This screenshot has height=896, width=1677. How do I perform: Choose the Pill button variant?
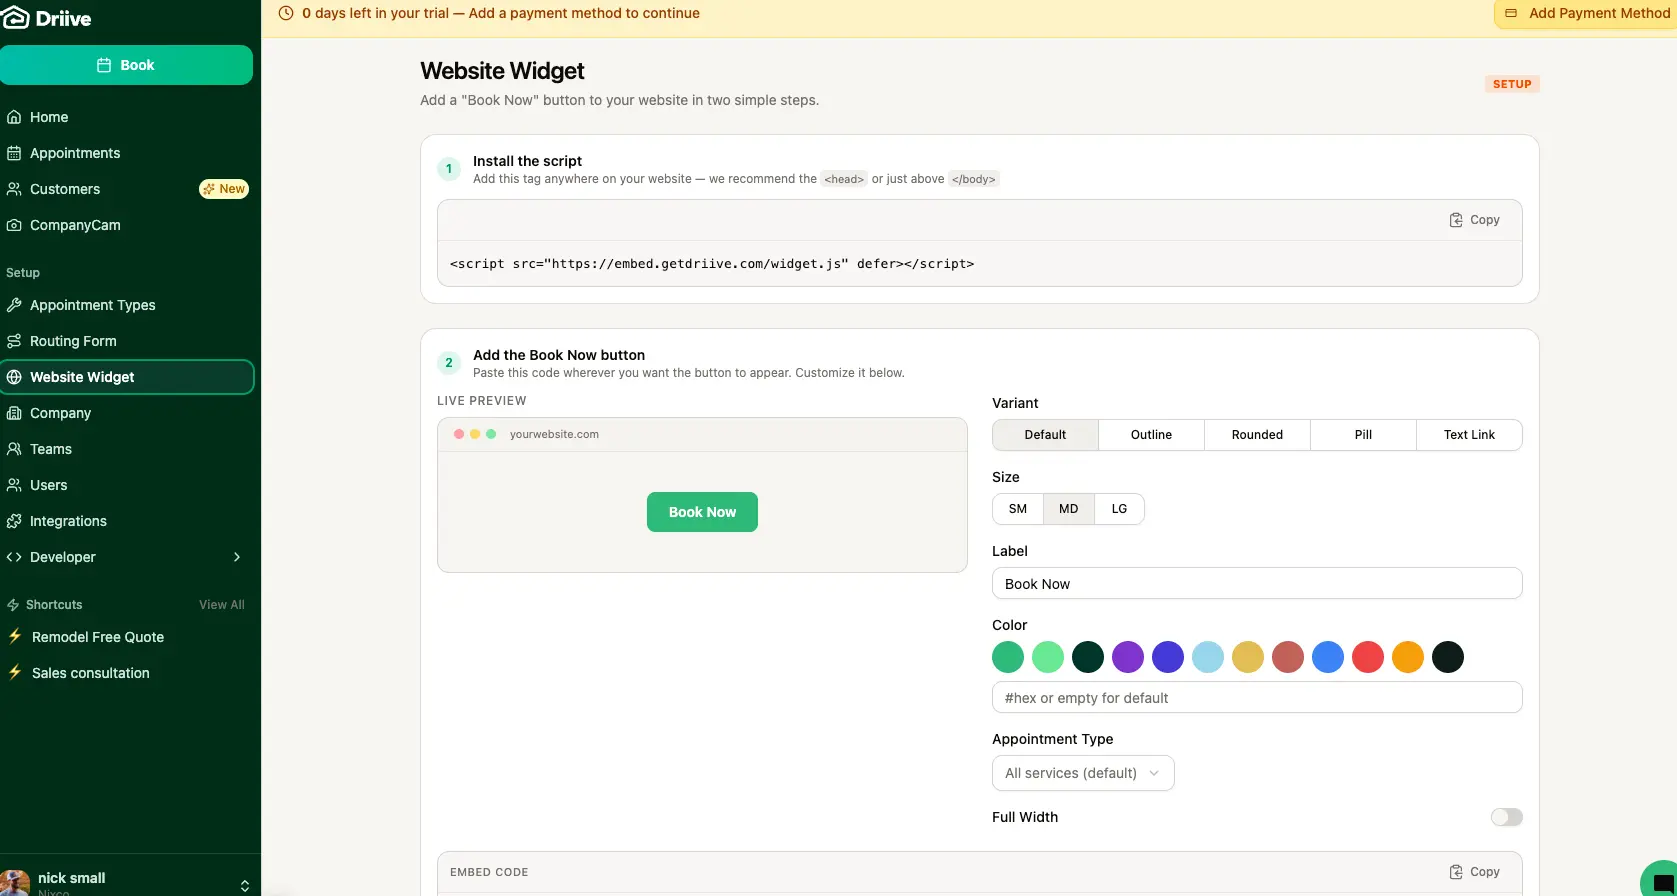pos(1363,435)
